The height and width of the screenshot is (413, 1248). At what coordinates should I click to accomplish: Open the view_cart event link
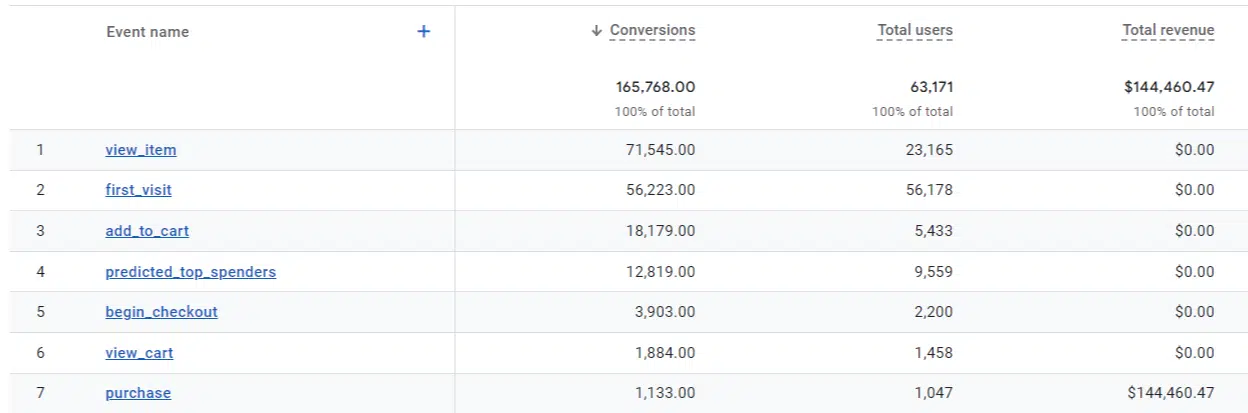coord(139,353)
